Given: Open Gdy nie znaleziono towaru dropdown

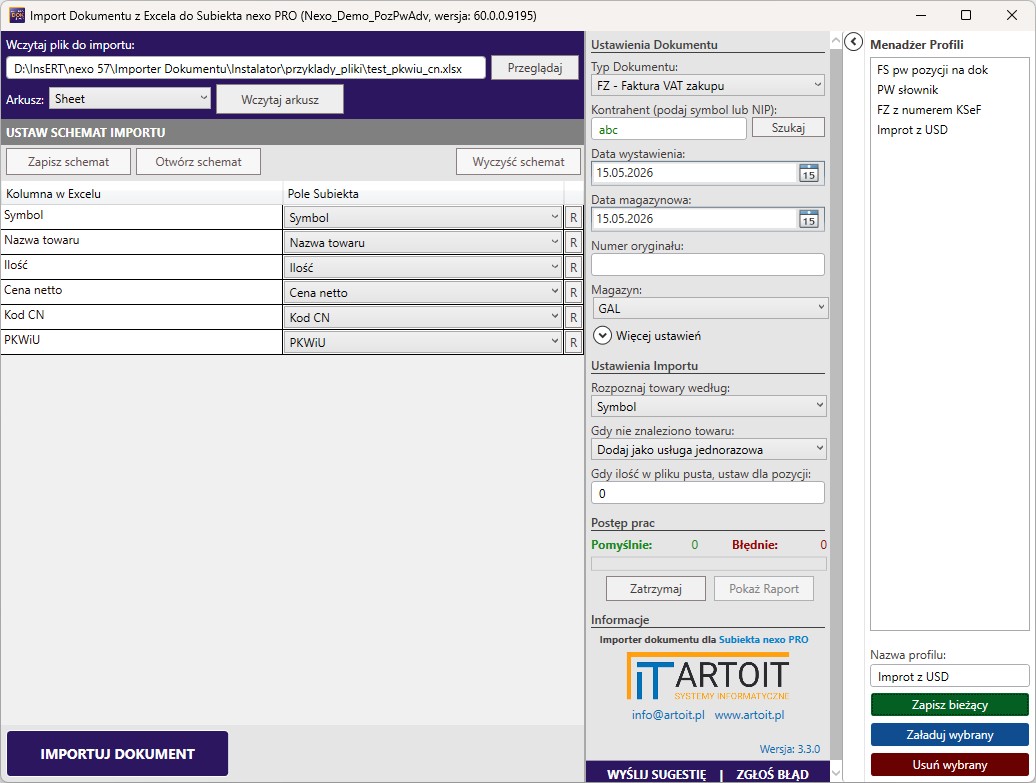Looking at the screenshot, I should (x=708, y=449).
